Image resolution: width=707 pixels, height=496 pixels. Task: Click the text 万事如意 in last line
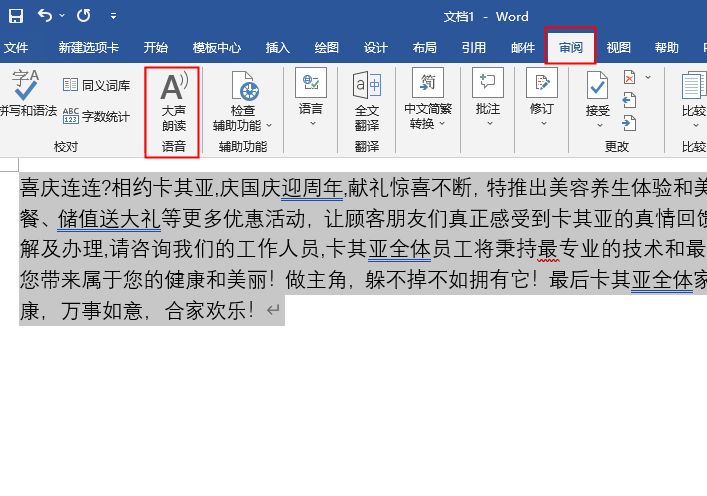point(102,311)
